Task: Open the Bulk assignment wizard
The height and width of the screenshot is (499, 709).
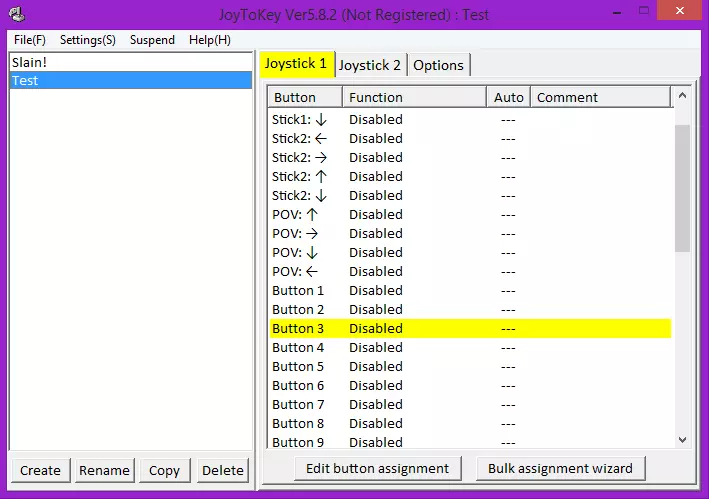Action: pos(560,468)
